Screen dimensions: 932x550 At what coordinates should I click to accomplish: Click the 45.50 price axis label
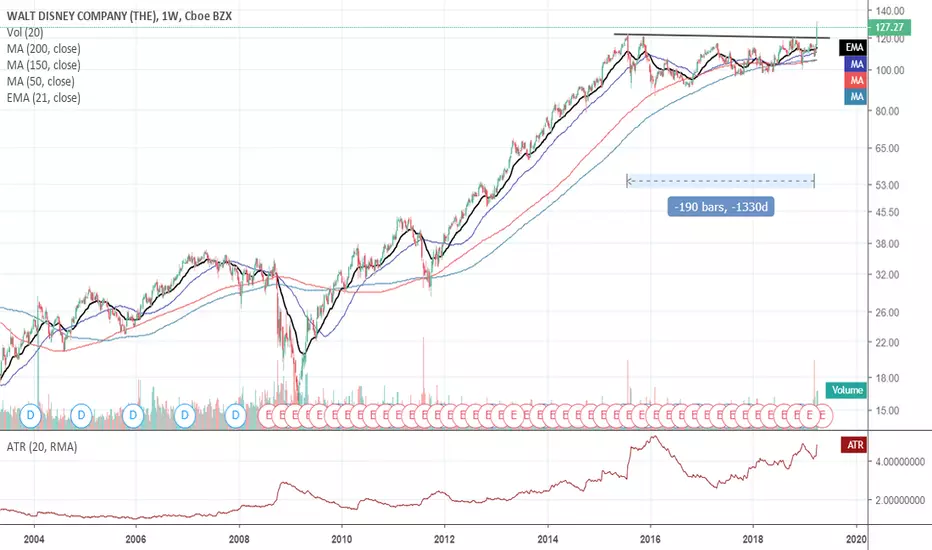tap(886, 212)
